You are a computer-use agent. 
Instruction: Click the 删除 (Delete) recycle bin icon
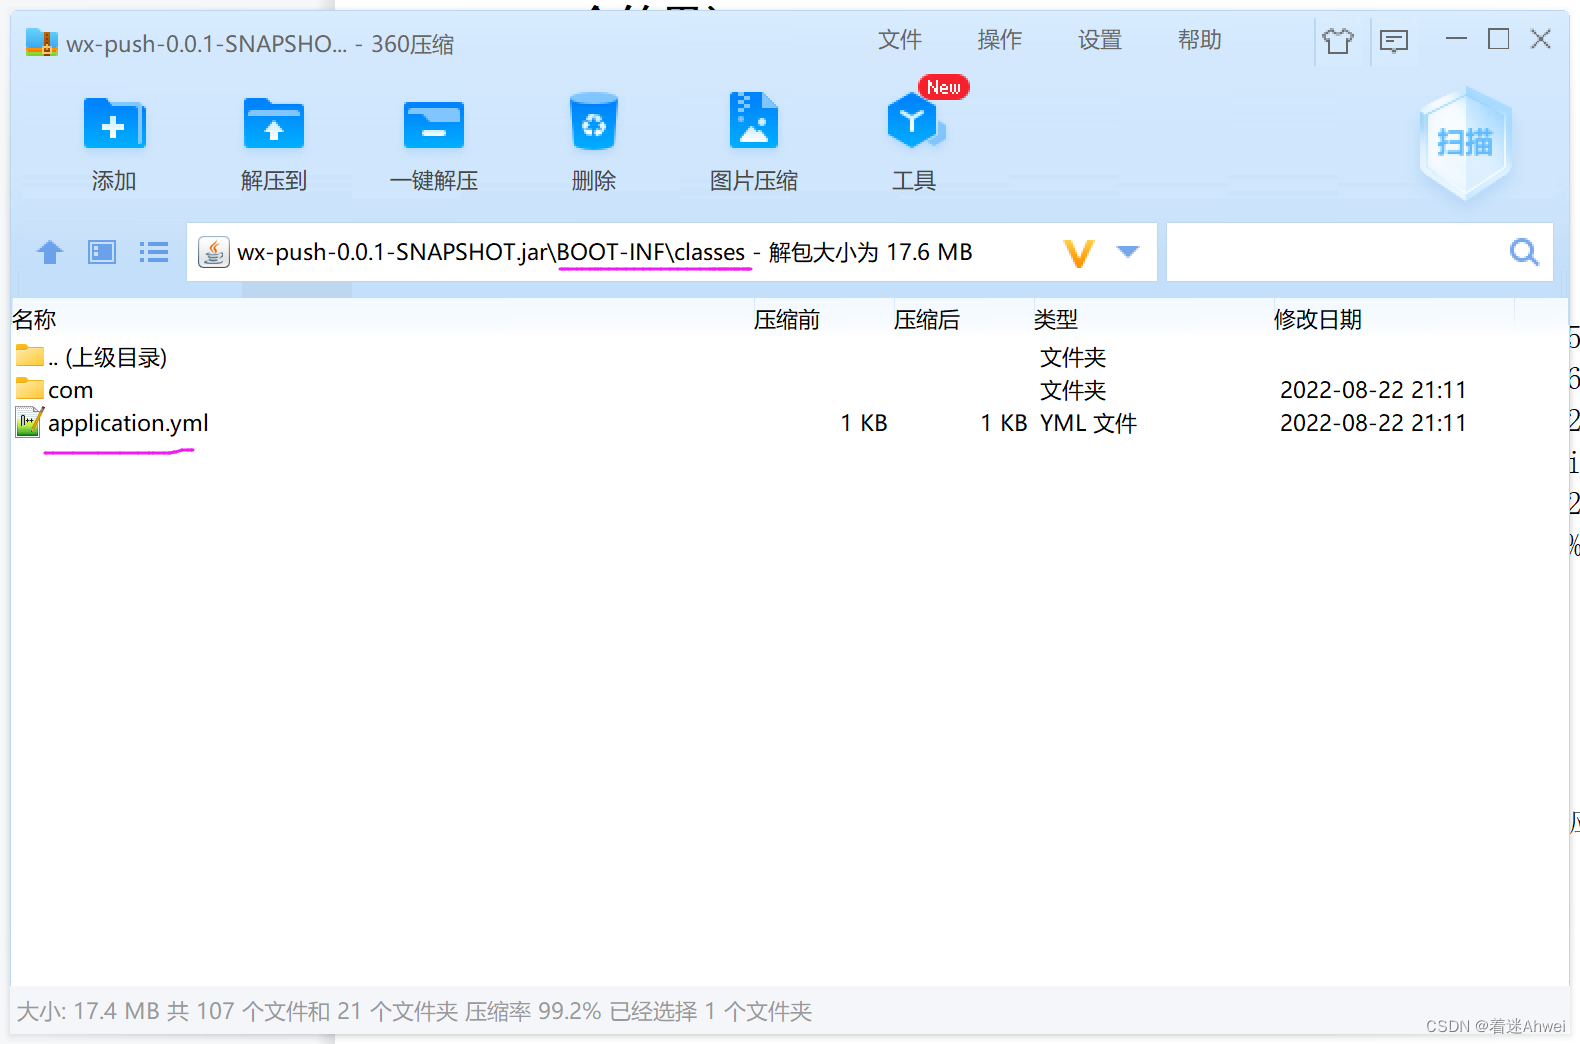coord(594,123)
